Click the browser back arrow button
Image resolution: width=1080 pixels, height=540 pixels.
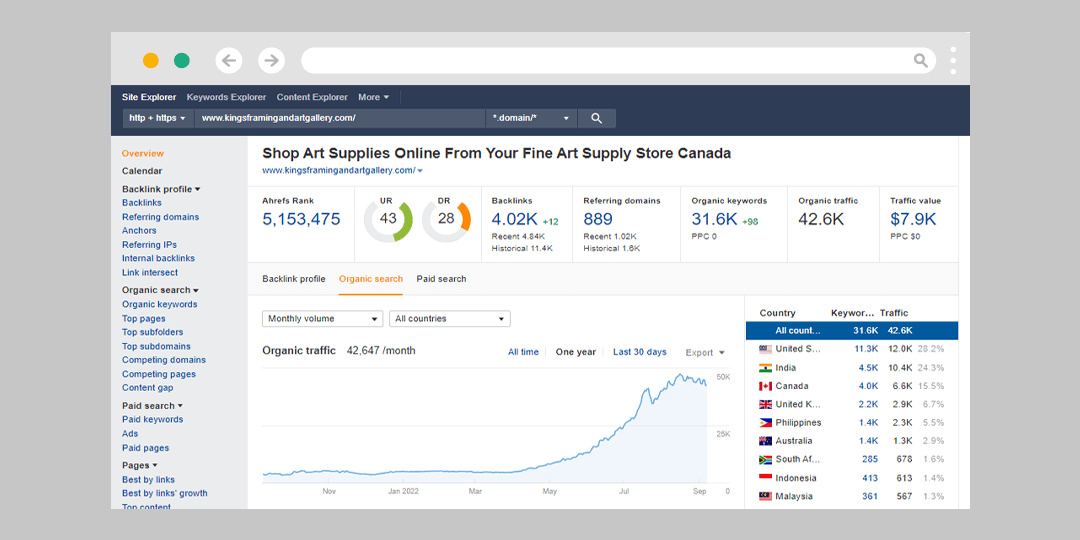coord(229,61)
